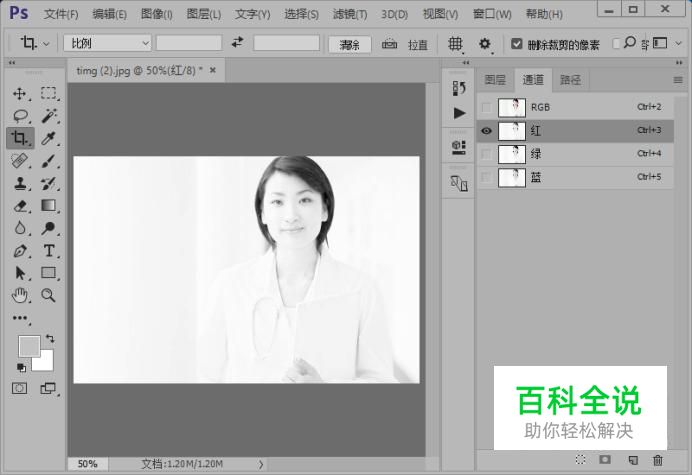Delete the current channel
Viewport: 692px width, 475px height.
point(658,460)
